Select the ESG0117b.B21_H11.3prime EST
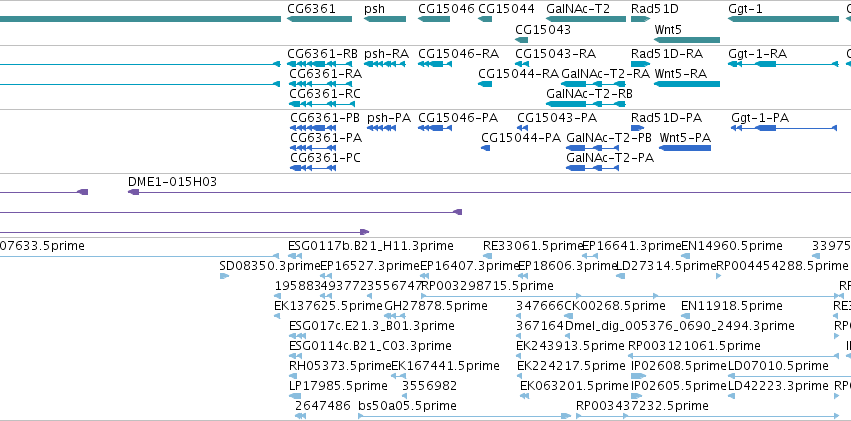Image resolution: width=851 pixels, height=421 pixels. pyautogui.click(x=295, y=256)
